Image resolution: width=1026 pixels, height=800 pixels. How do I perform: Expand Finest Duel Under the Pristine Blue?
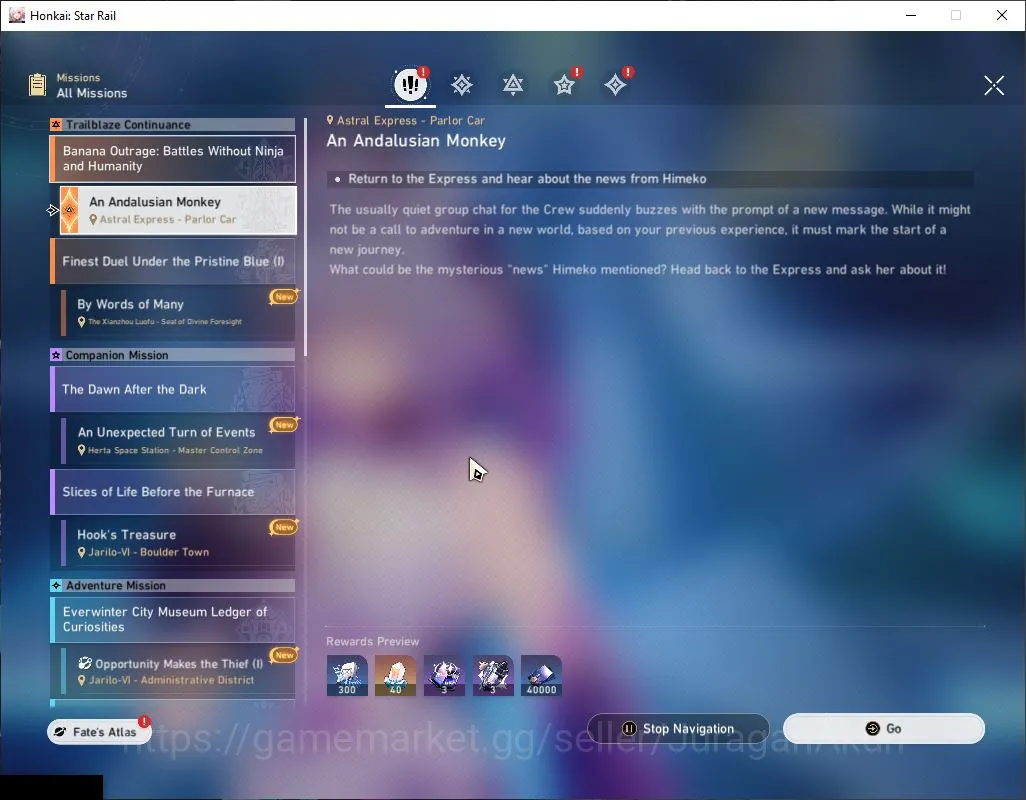[x=173, y=261]
